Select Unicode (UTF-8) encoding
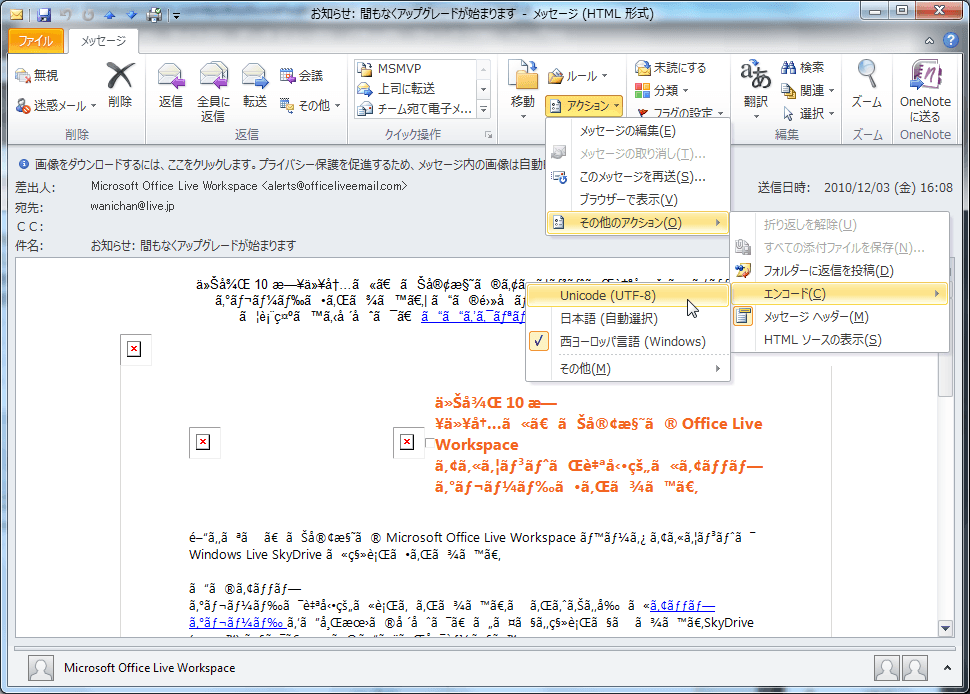The width and height of the screenshot is (970, 694). click(627, 296)
